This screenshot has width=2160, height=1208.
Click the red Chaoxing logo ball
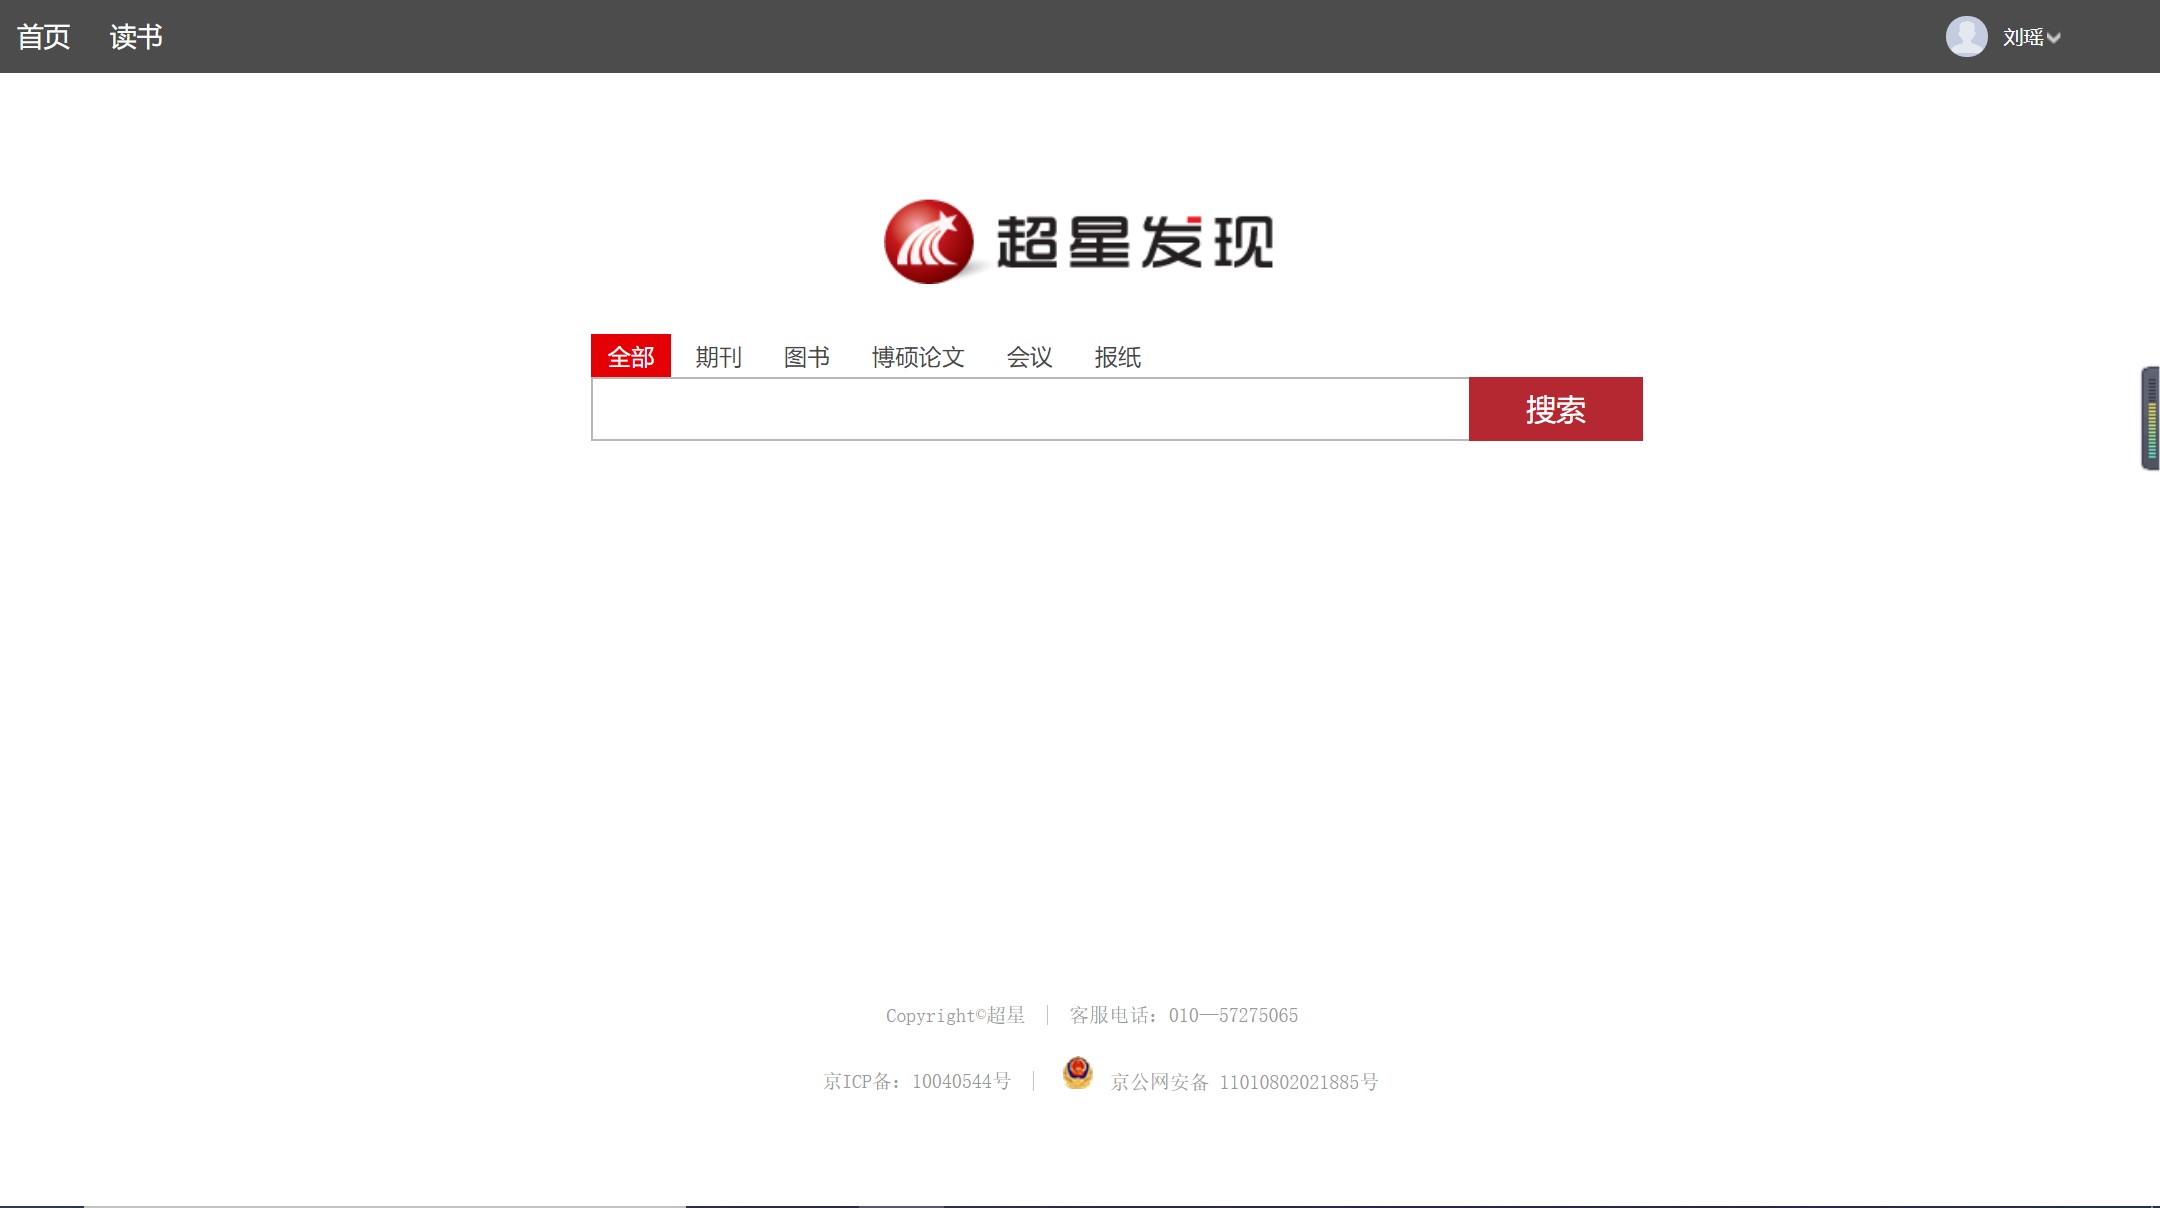click(x=928, y=242)
